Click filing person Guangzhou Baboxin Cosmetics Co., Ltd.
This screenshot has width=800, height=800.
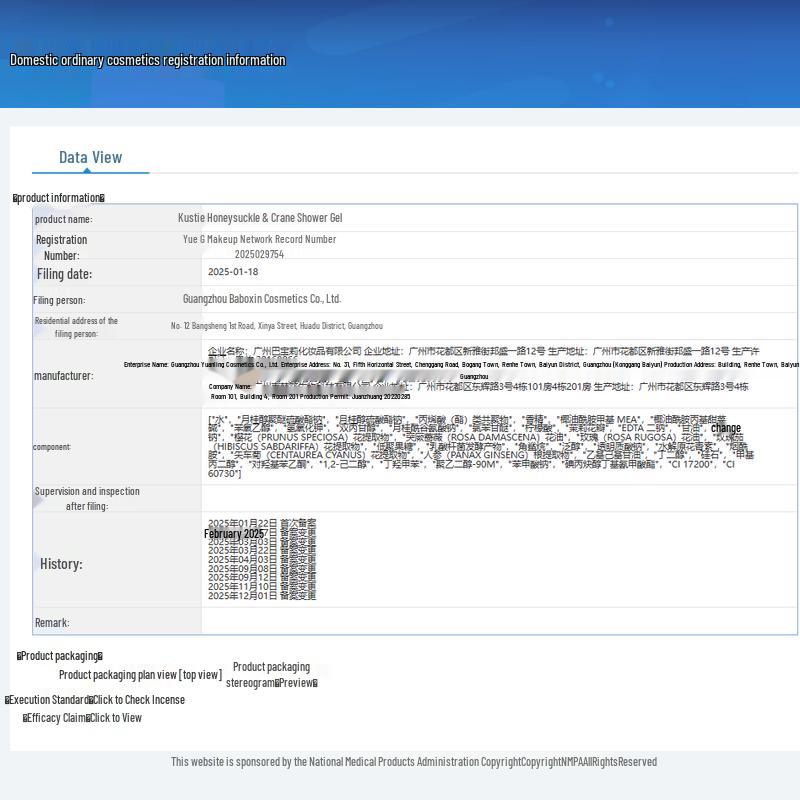[262, 299]
